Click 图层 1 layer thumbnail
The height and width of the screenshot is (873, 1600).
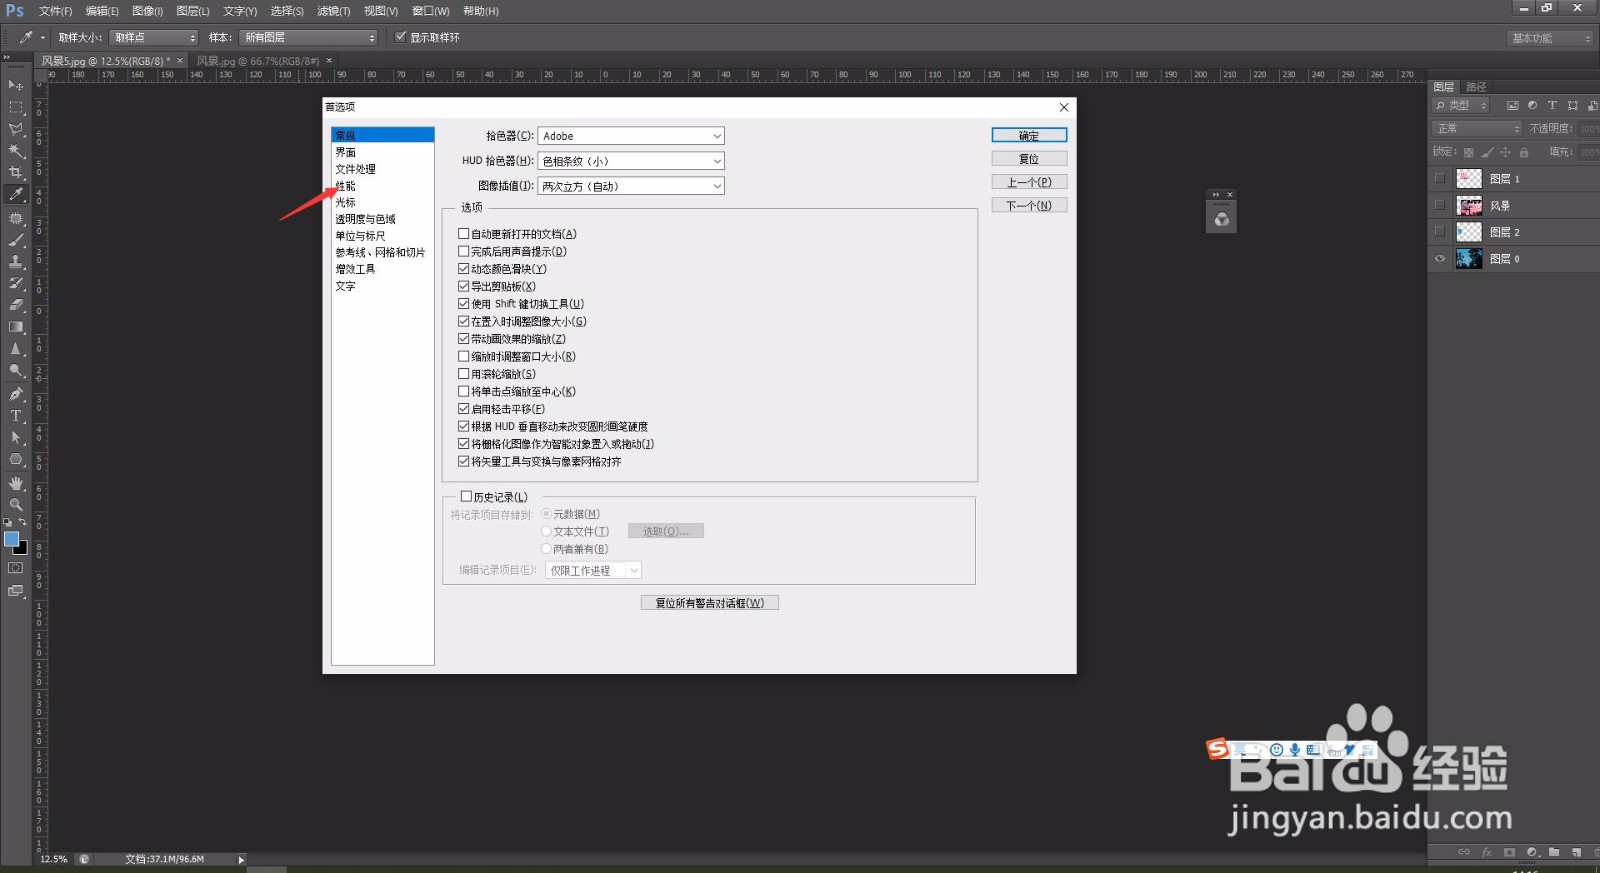coord(1469,179)
